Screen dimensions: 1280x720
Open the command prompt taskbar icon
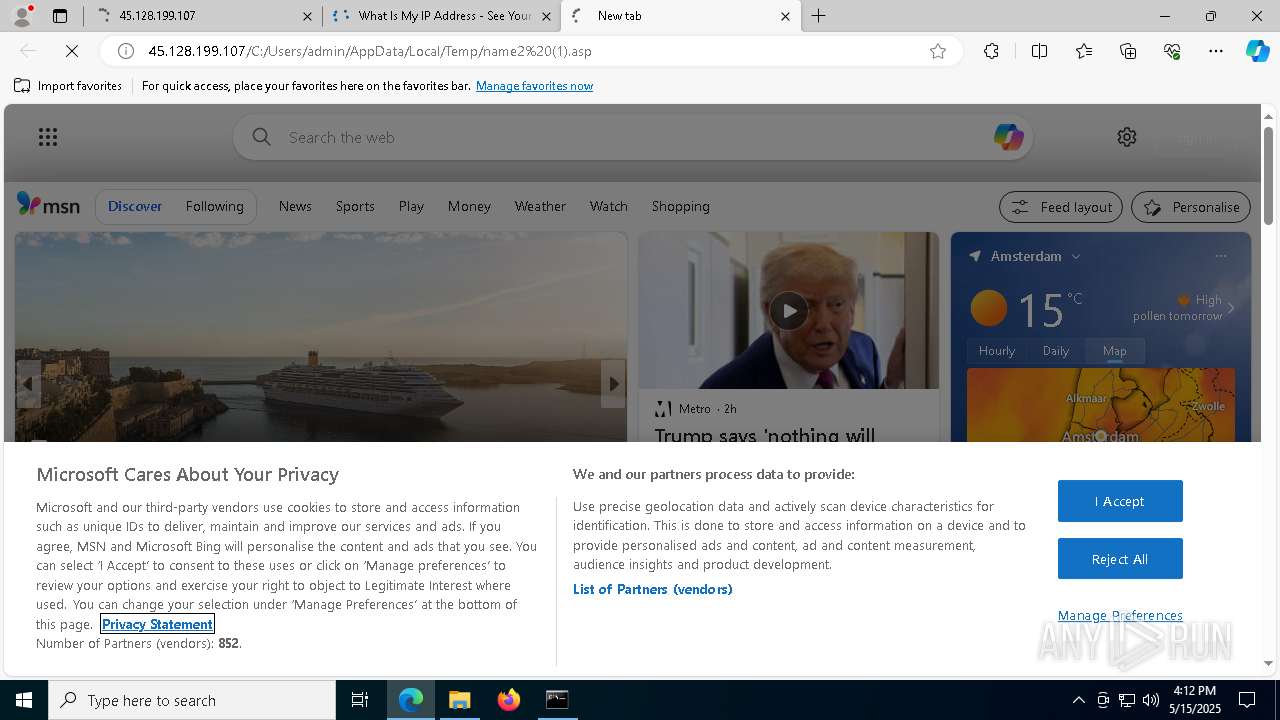[557, 700]
